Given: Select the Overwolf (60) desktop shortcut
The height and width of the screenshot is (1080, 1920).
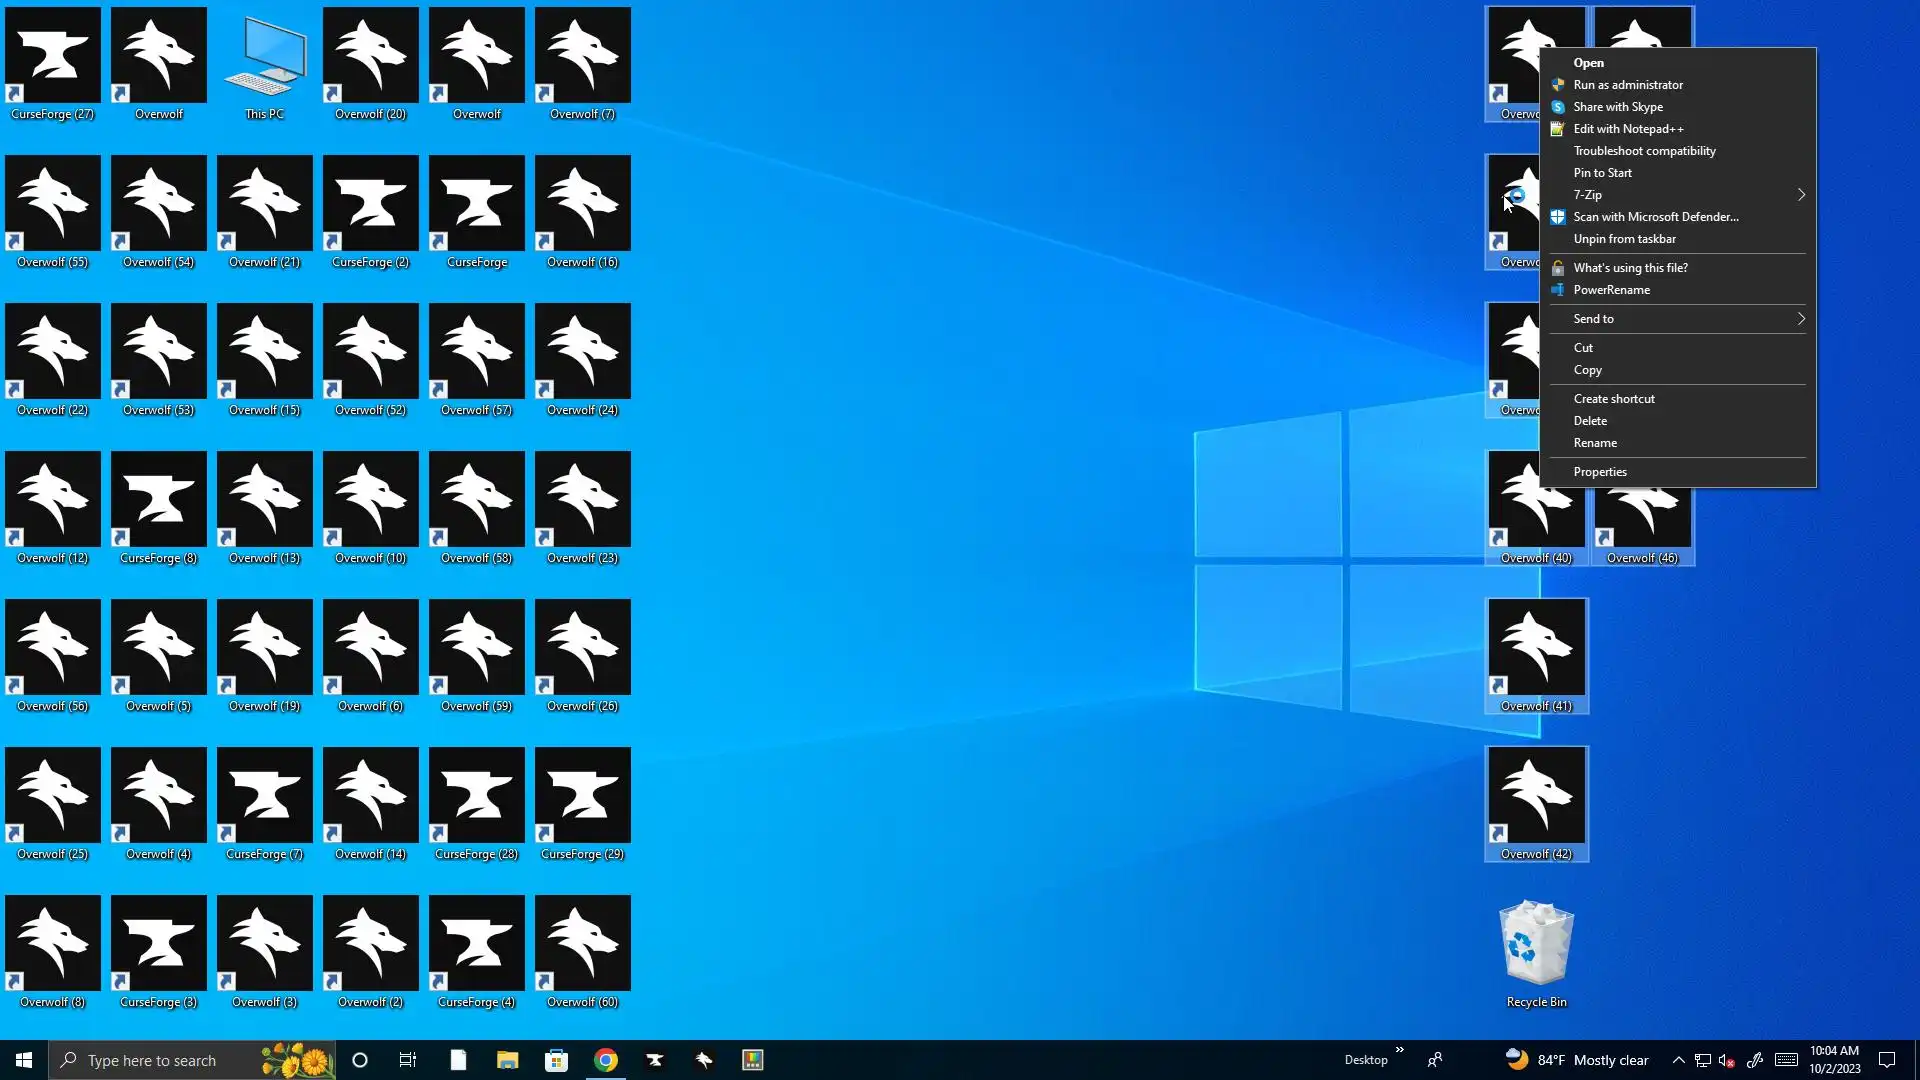Looking at the screenshot, I should tap(583, 945).
